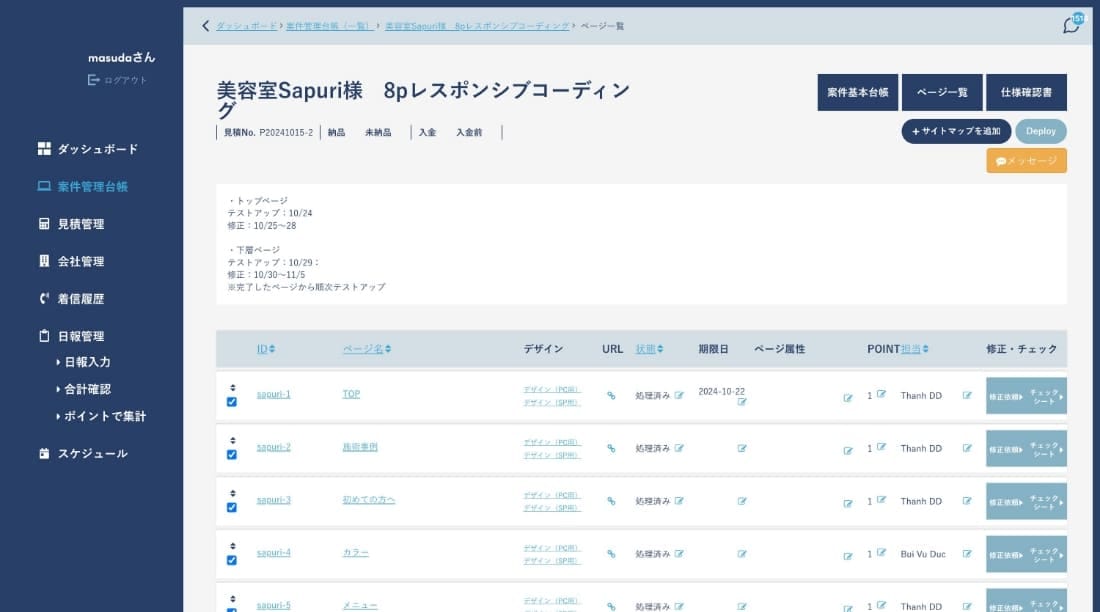The image size is (1100, 612).
Task: Click the reorder handle on the sapuri-2 row
Action: click(x=232, y=440)
